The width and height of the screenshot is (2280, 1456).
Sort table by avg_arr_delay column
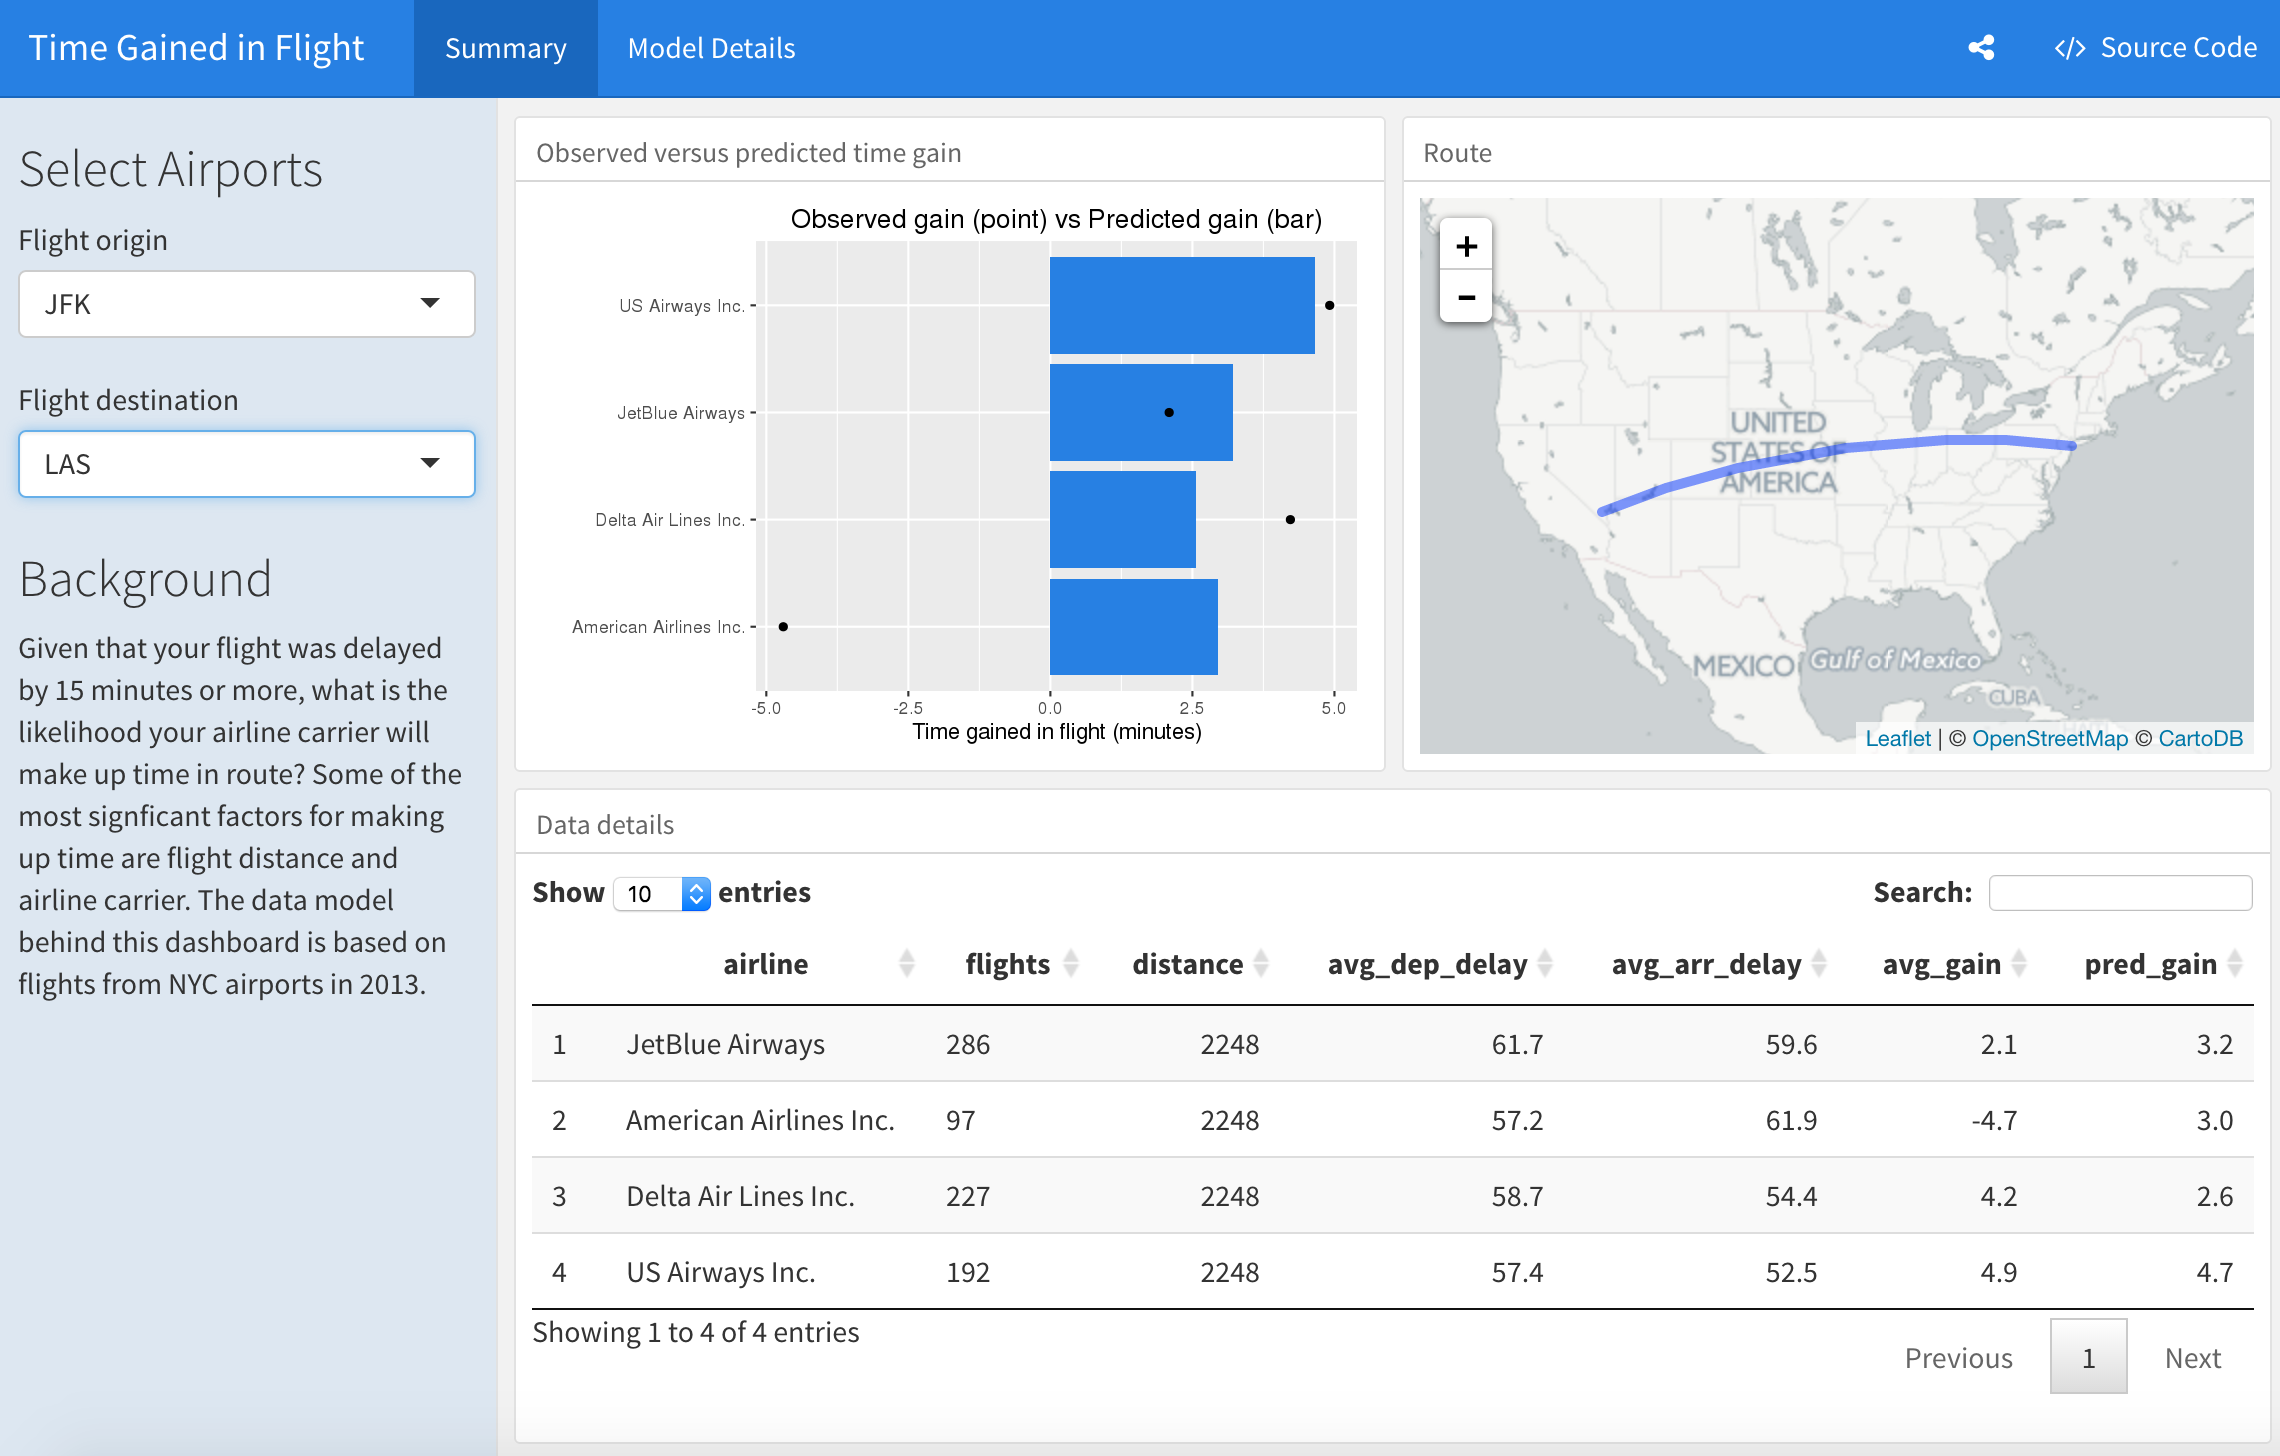pyautogui.click(x=1706, y=964)
